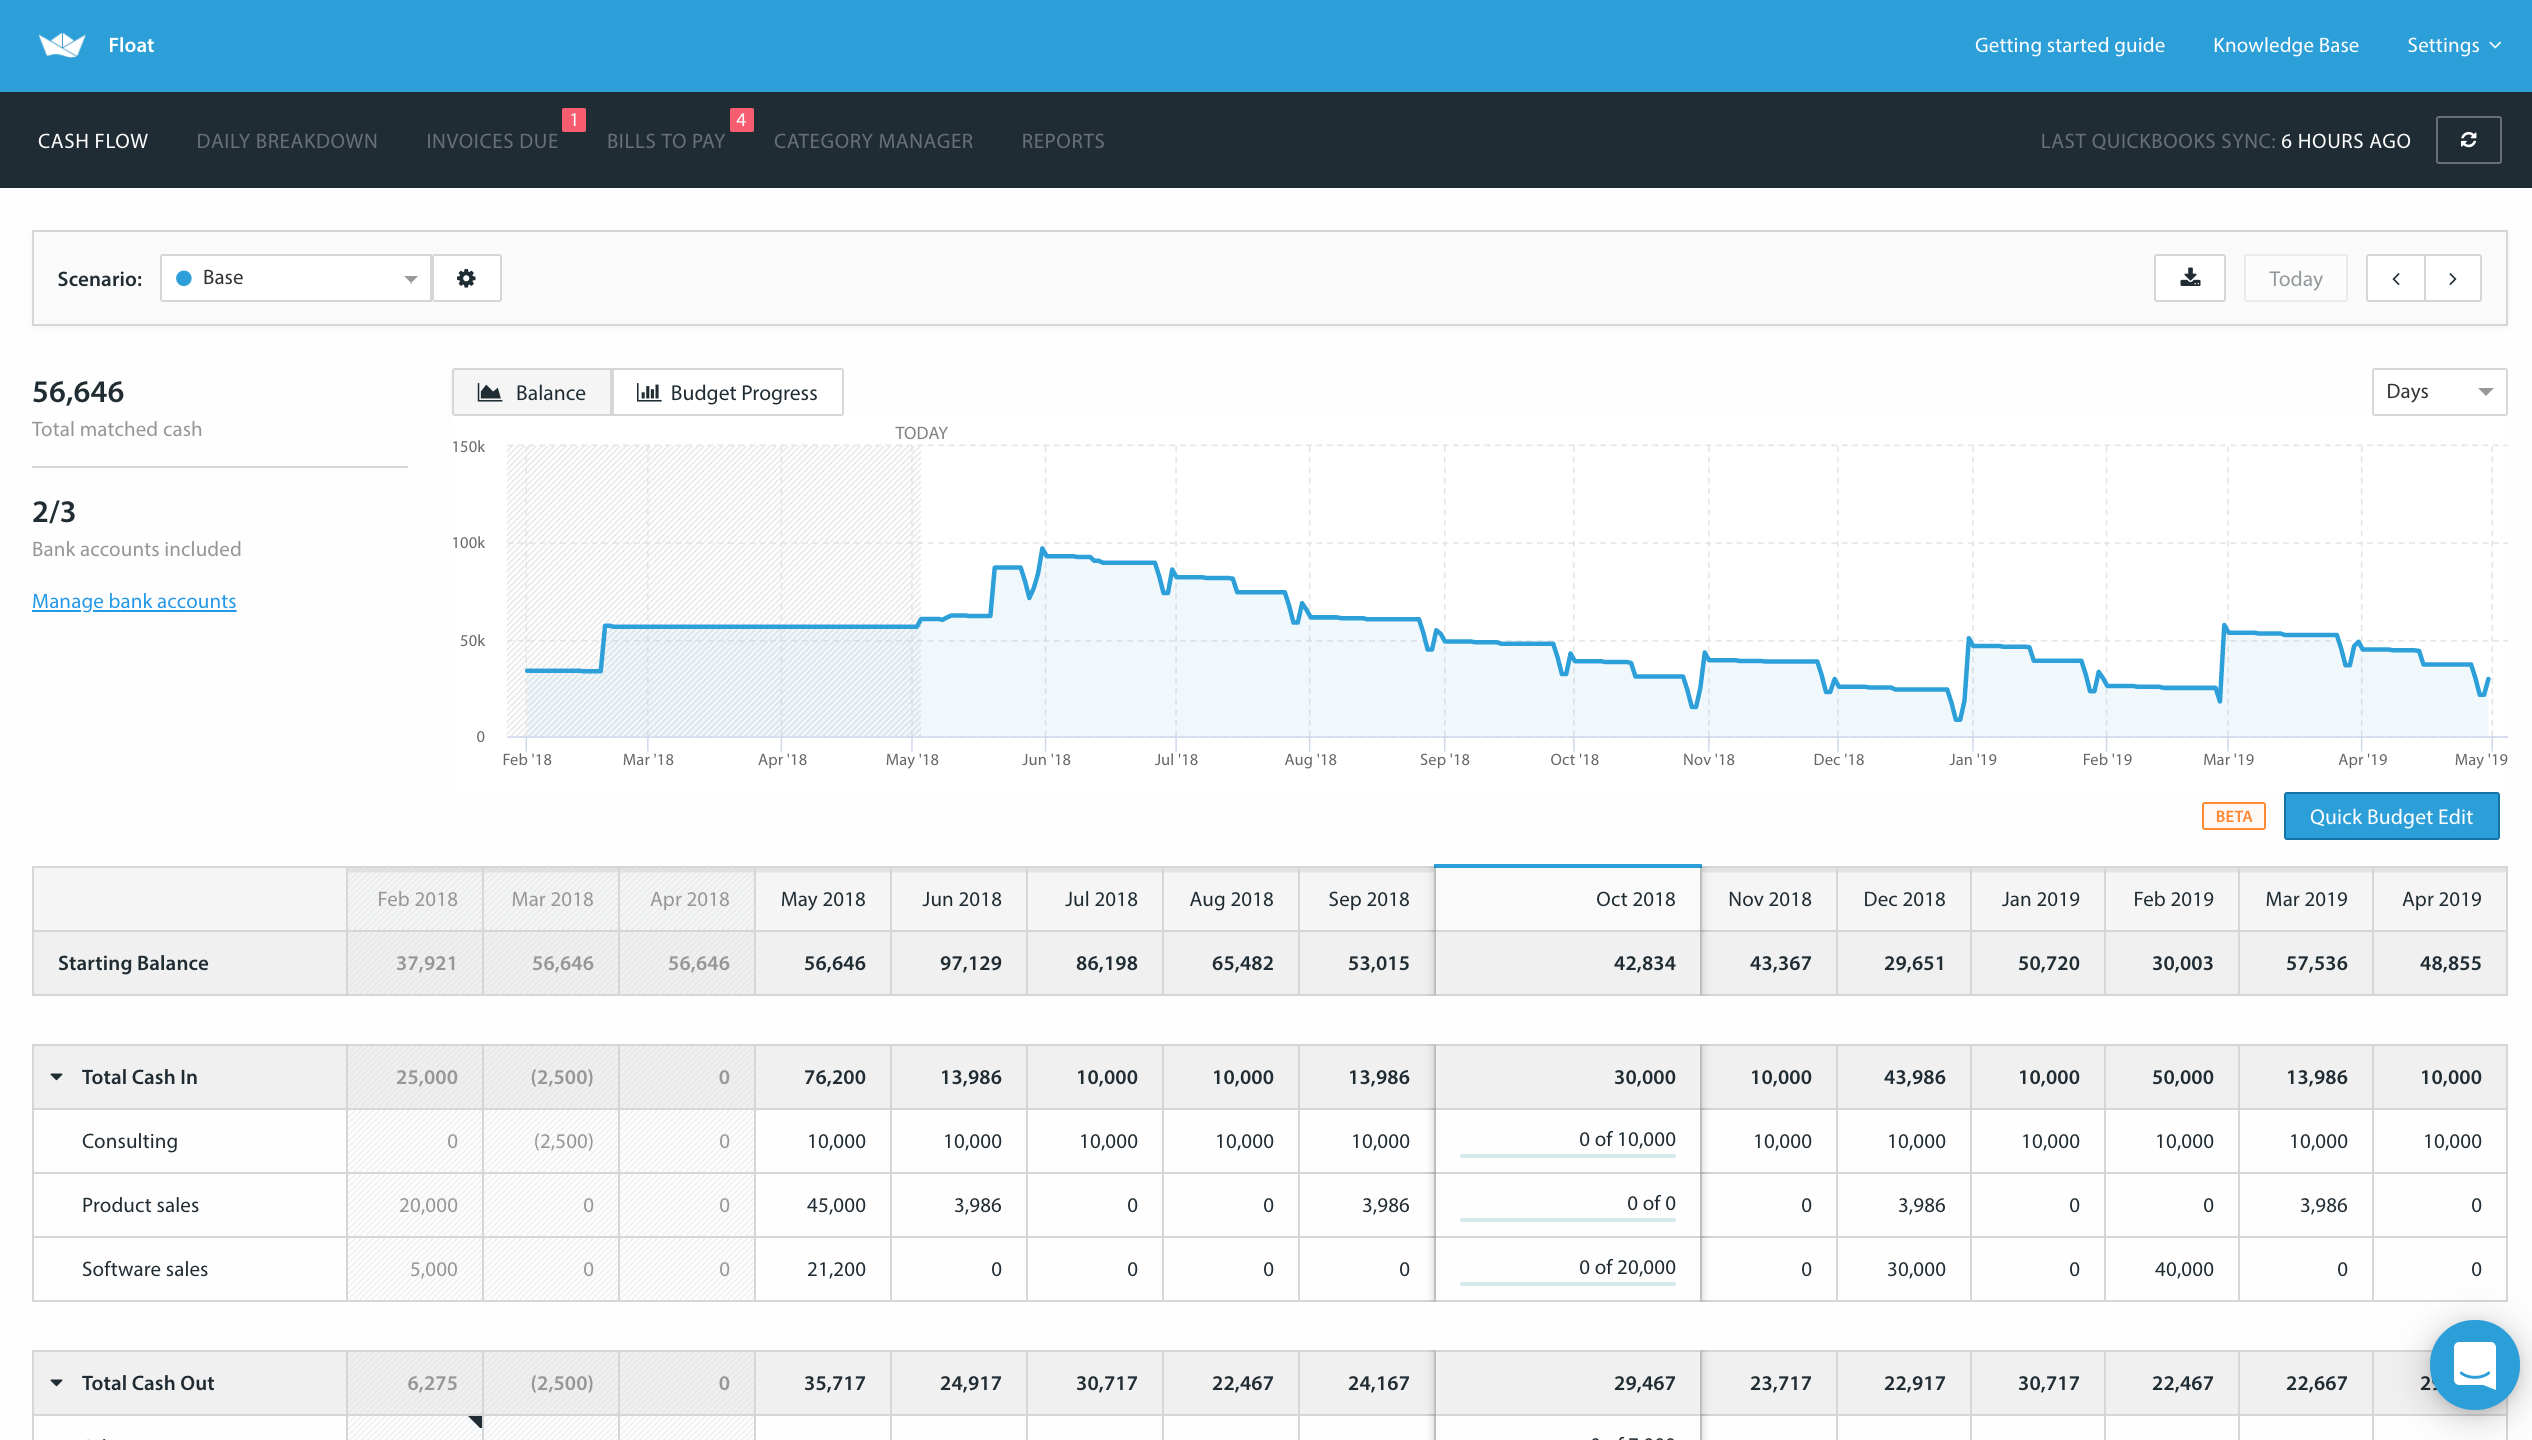The width and height of the screenshot is (2532, 1440).
Task: Open the chat support bubble
Action: [2473, 1364]
